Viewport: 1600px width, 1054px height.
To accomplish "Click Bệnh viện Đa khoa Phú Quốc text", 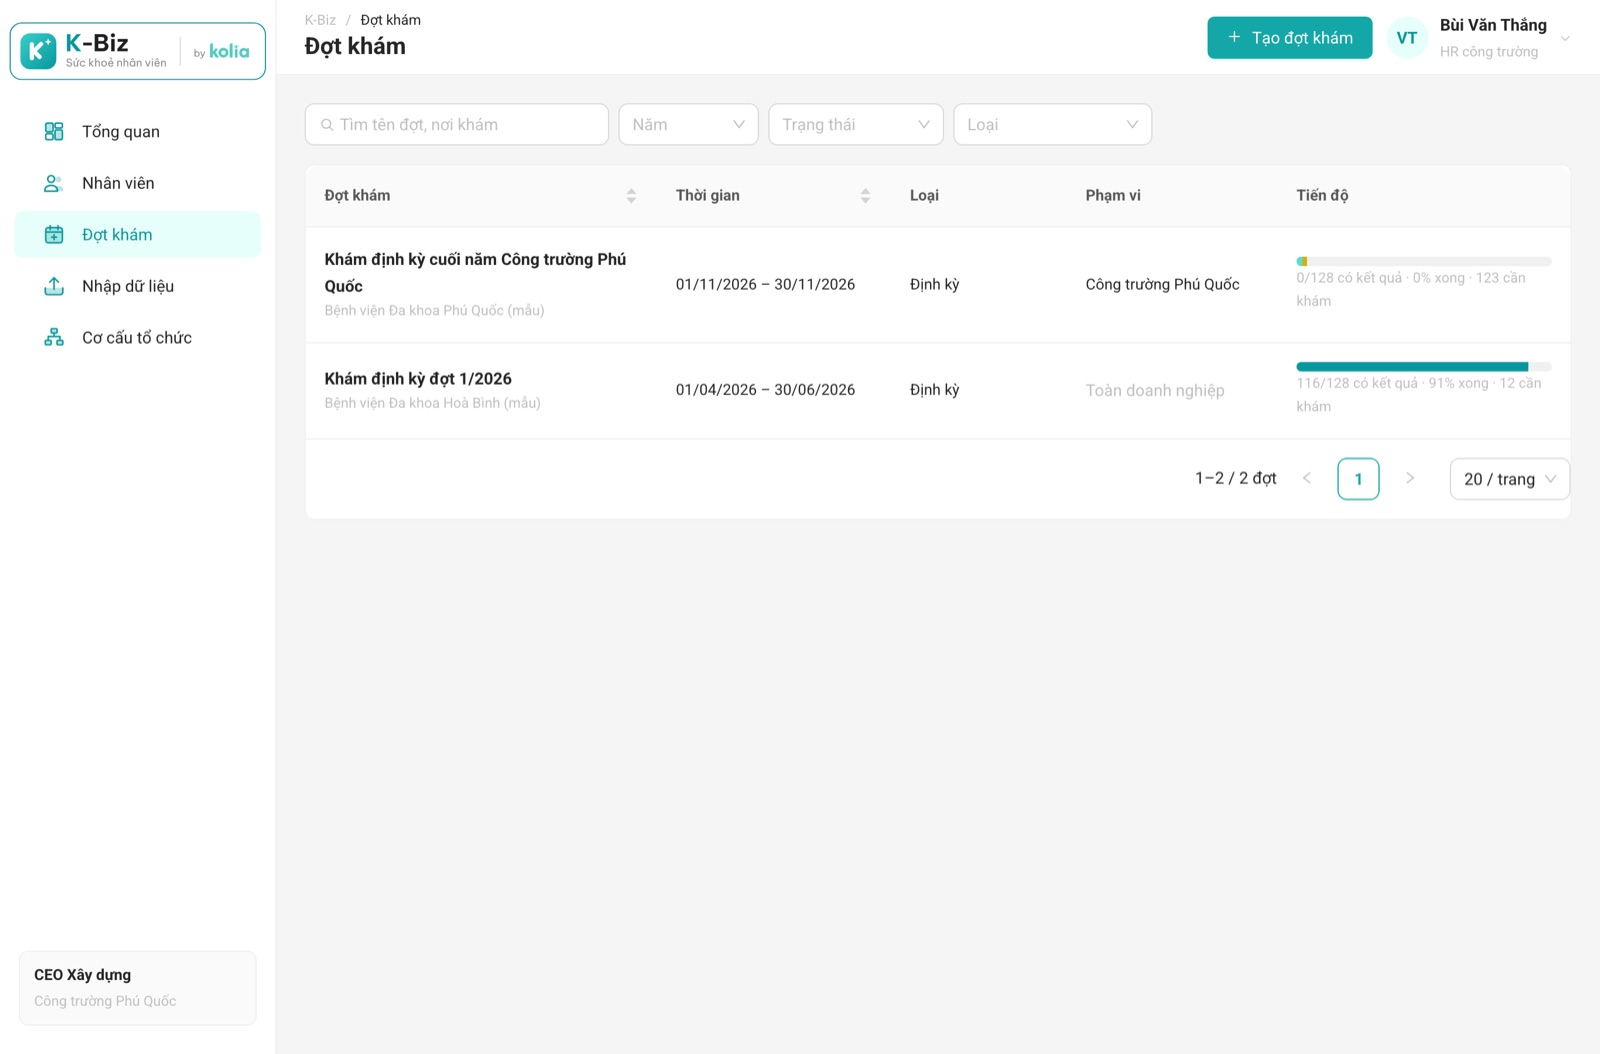I will (x=434, y=311).
